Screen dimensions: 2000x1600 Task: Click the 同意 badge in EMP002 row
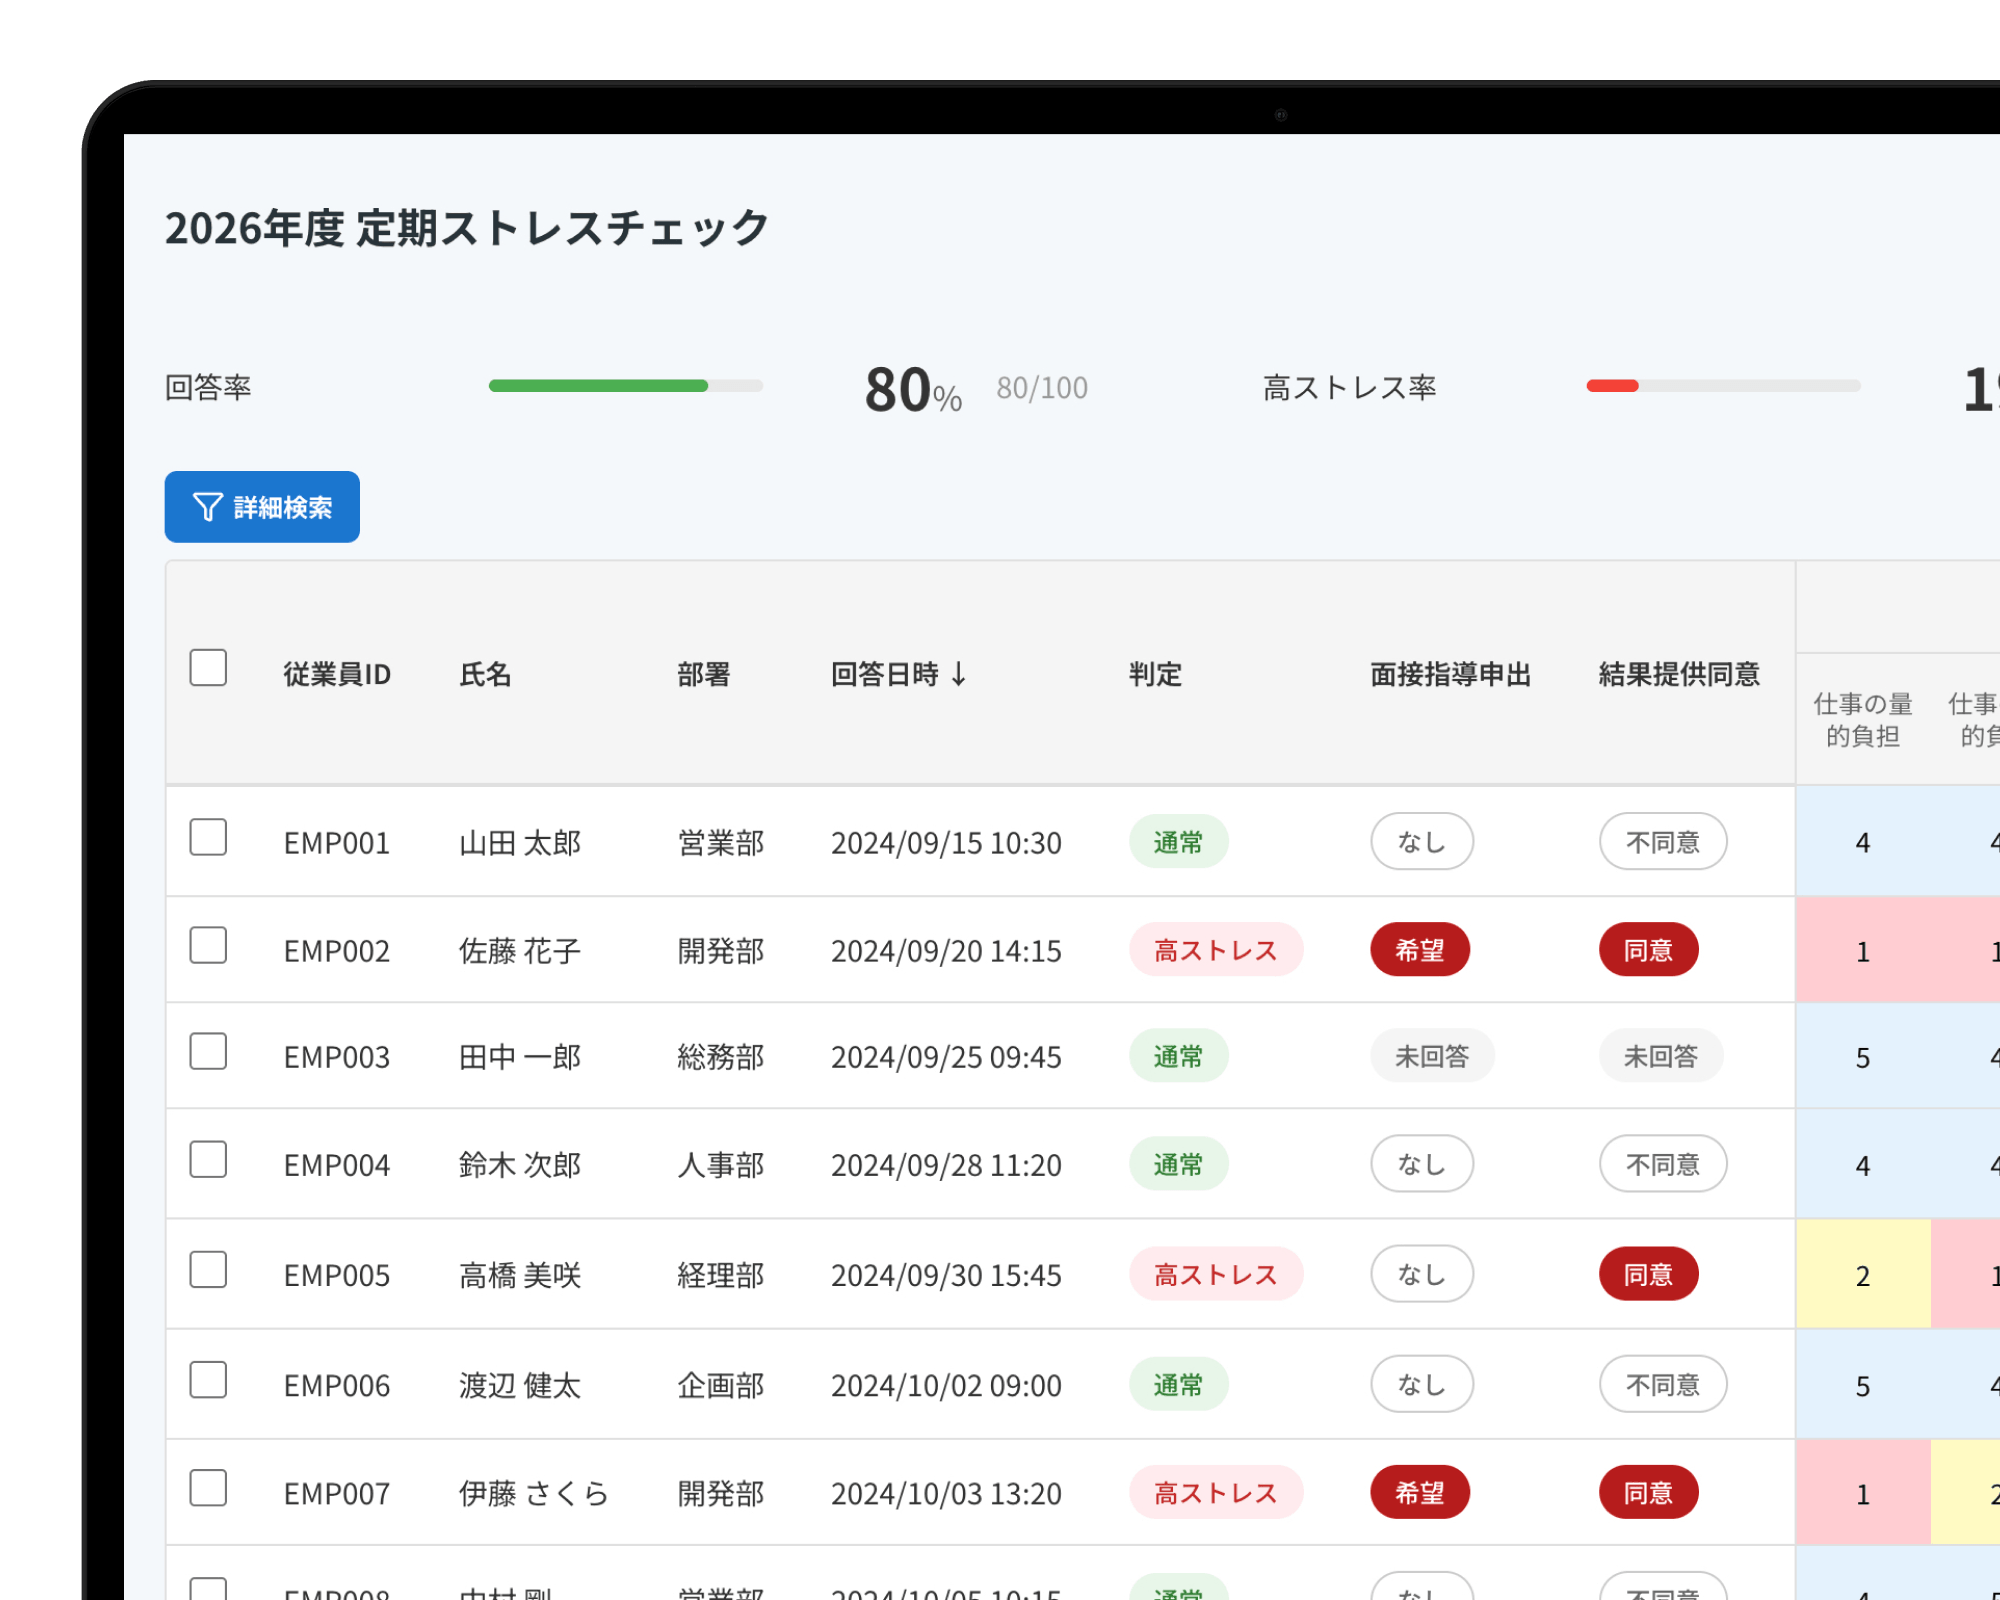pos(1648,950)
